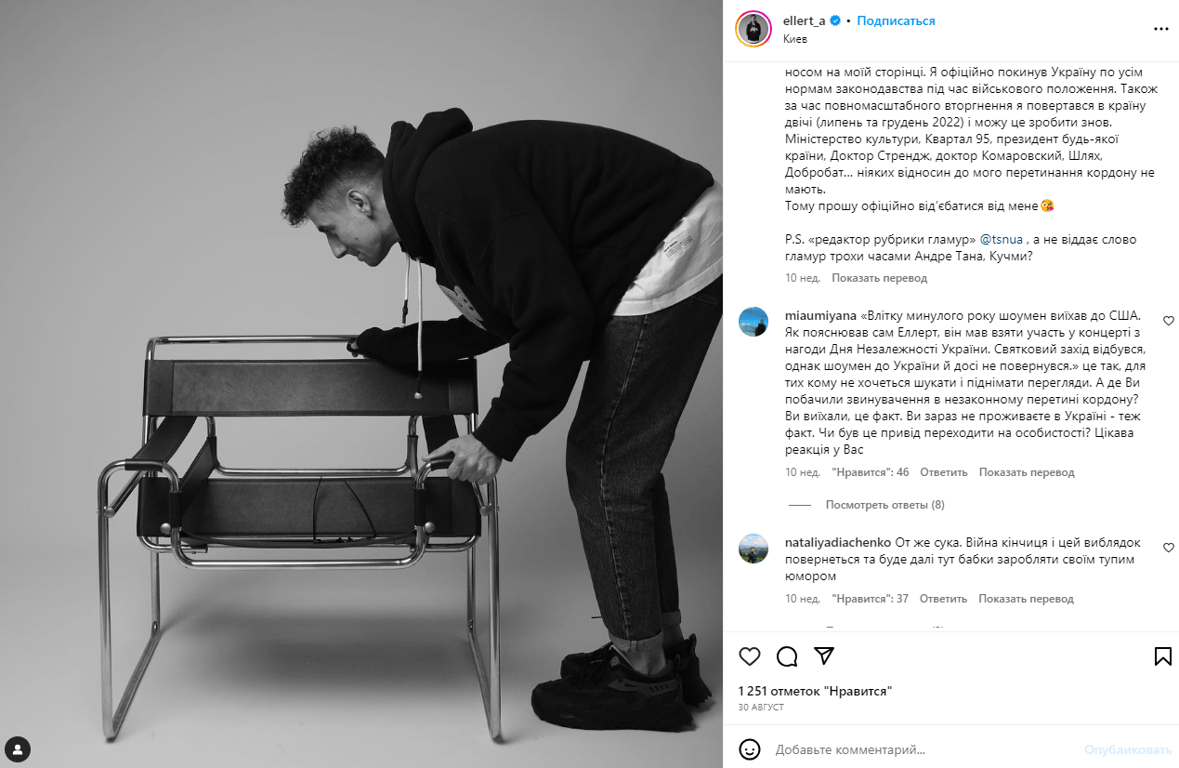Click tagged people icon on photo
The width and height of the screenshot is (1179, 768).
pos(17,749)
